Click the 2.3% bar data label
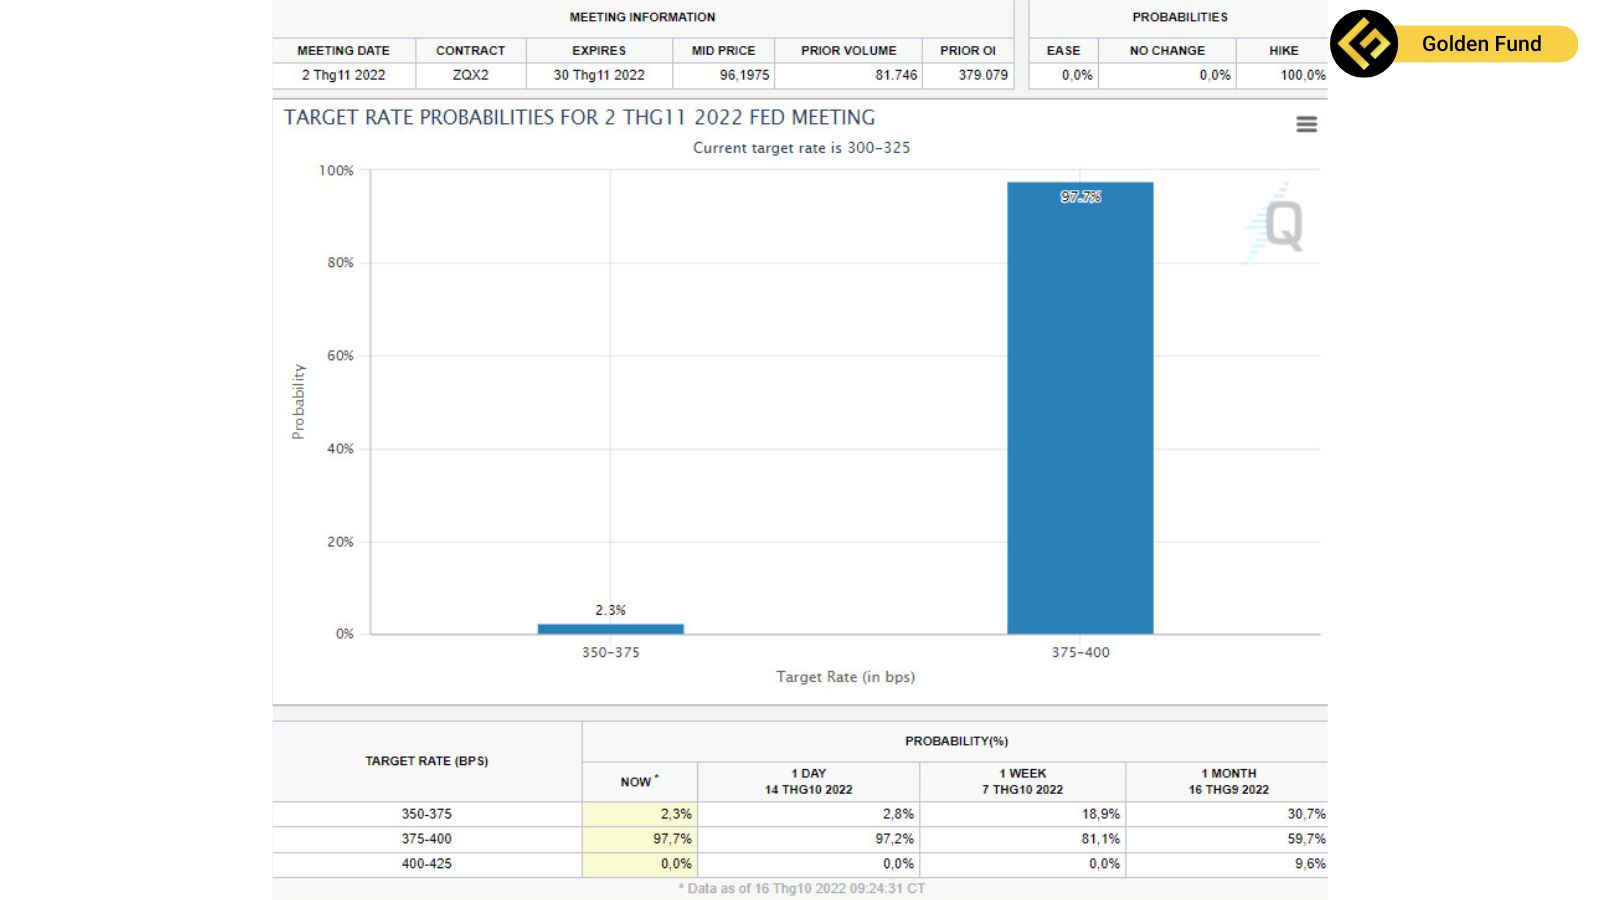This screenshot has height=900, width=1600. (610, 610)
